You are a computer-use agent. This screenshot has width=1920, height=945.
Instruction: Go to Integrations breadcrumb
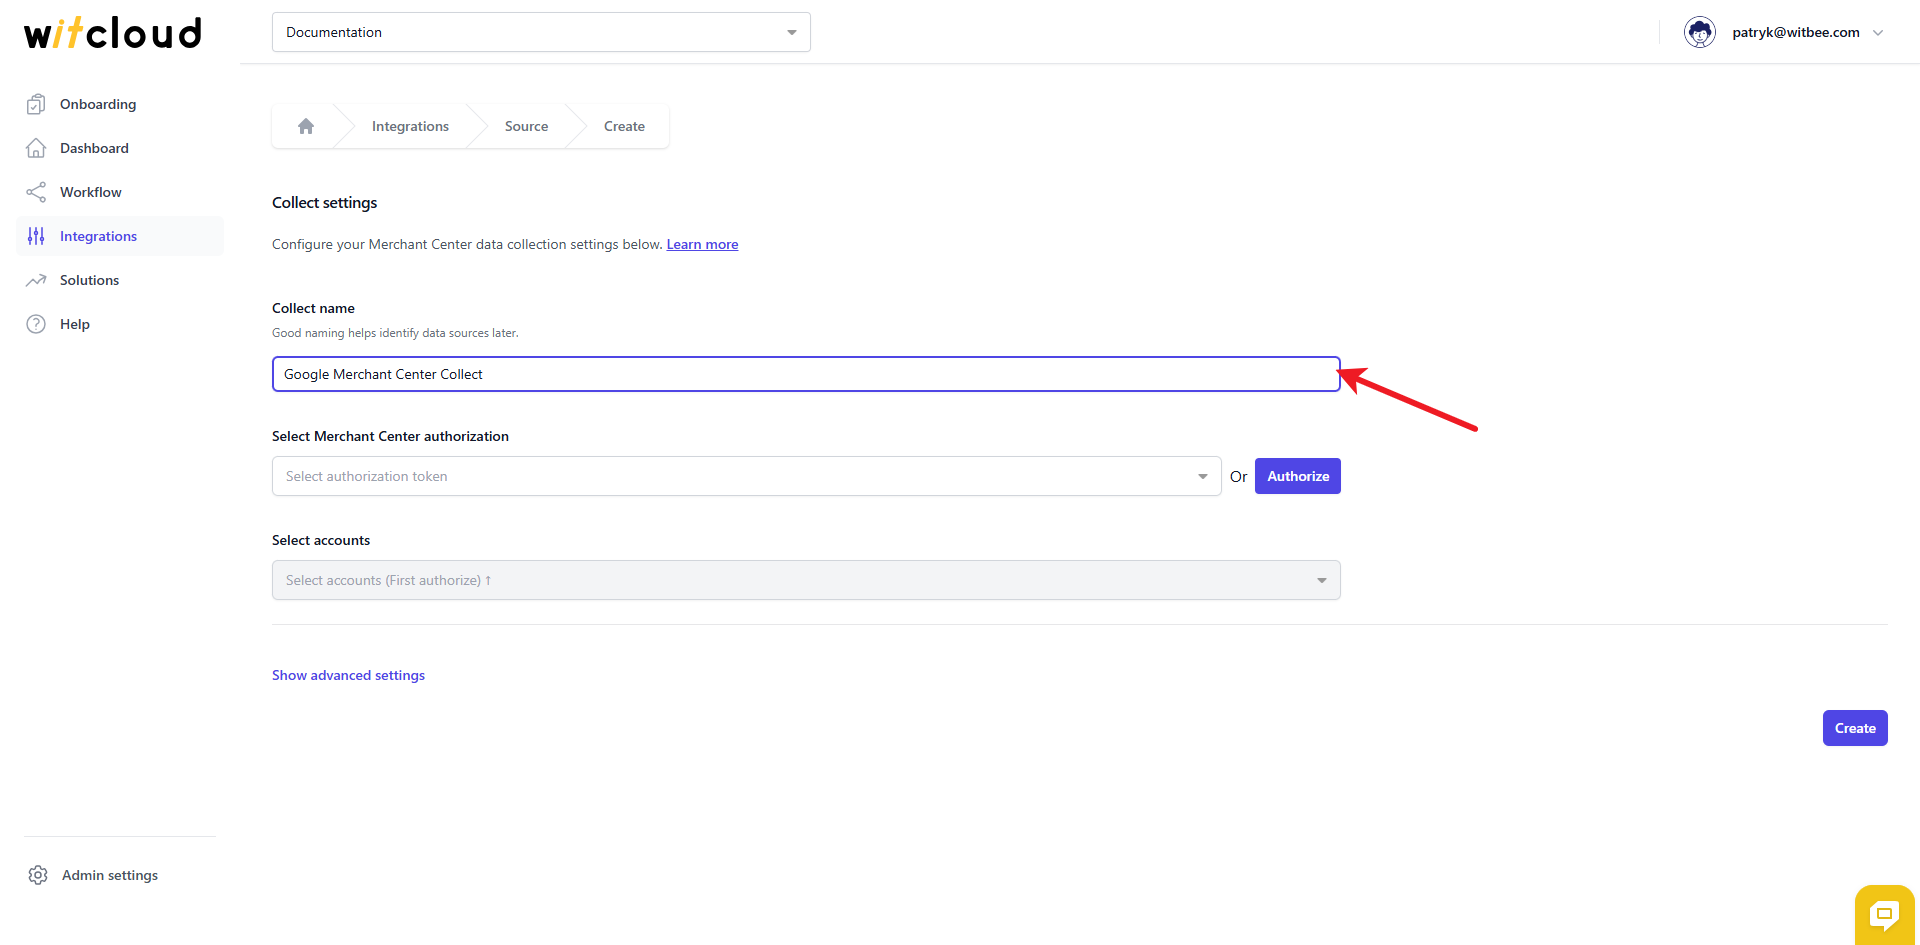410,126
